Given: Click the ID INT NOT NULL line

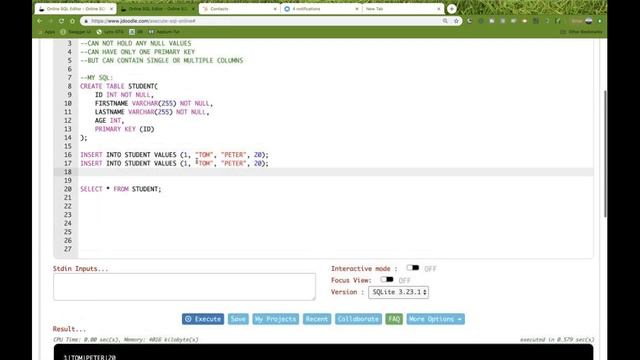Looking at the screenshot, I should pyautogui.click(x=124, y=95).
